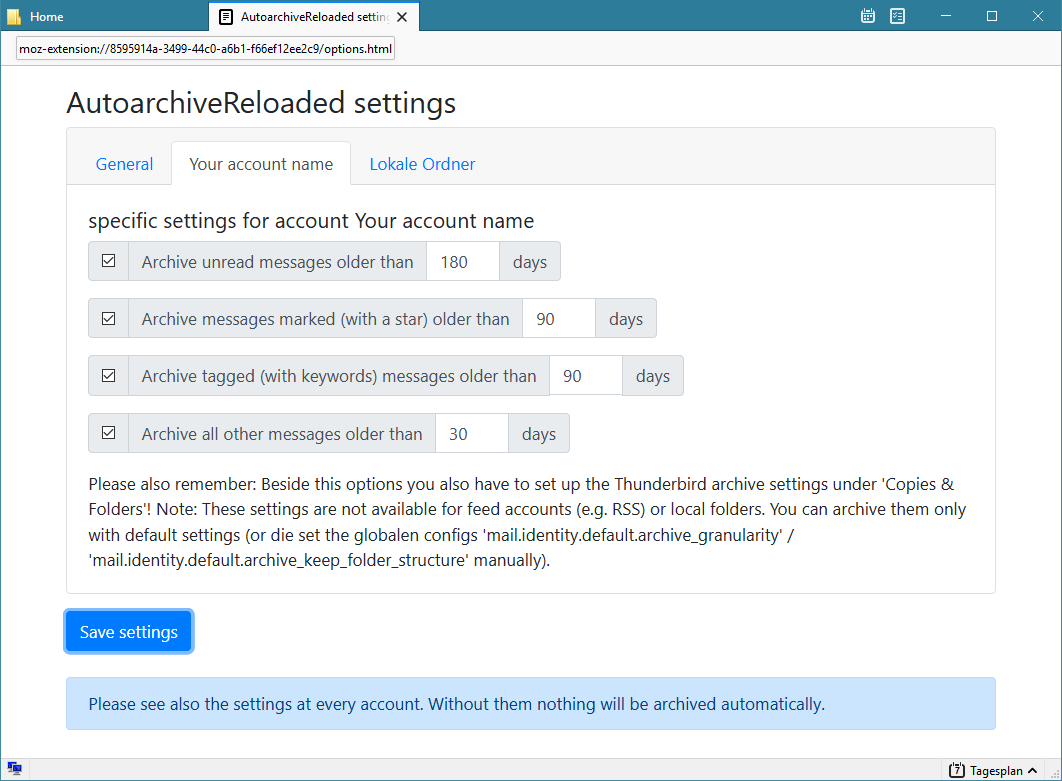Screen dimensions: 1062x781
Task: Toggle archive unread messages checkbox
Action: point(109,261)
